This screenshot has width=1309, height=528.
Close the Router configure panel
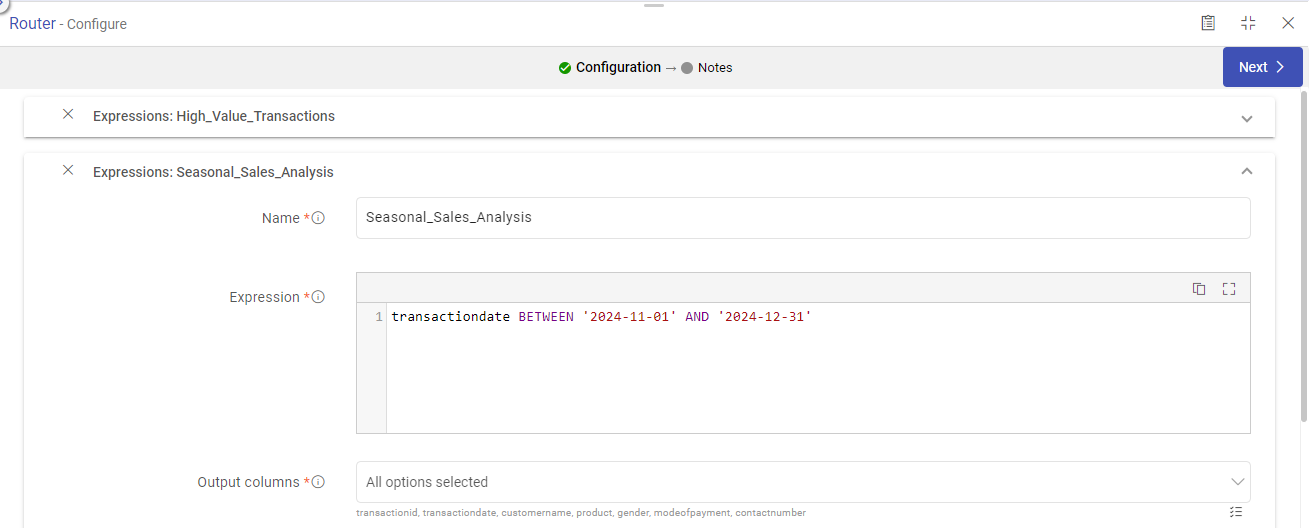(x=1288, y=23)
